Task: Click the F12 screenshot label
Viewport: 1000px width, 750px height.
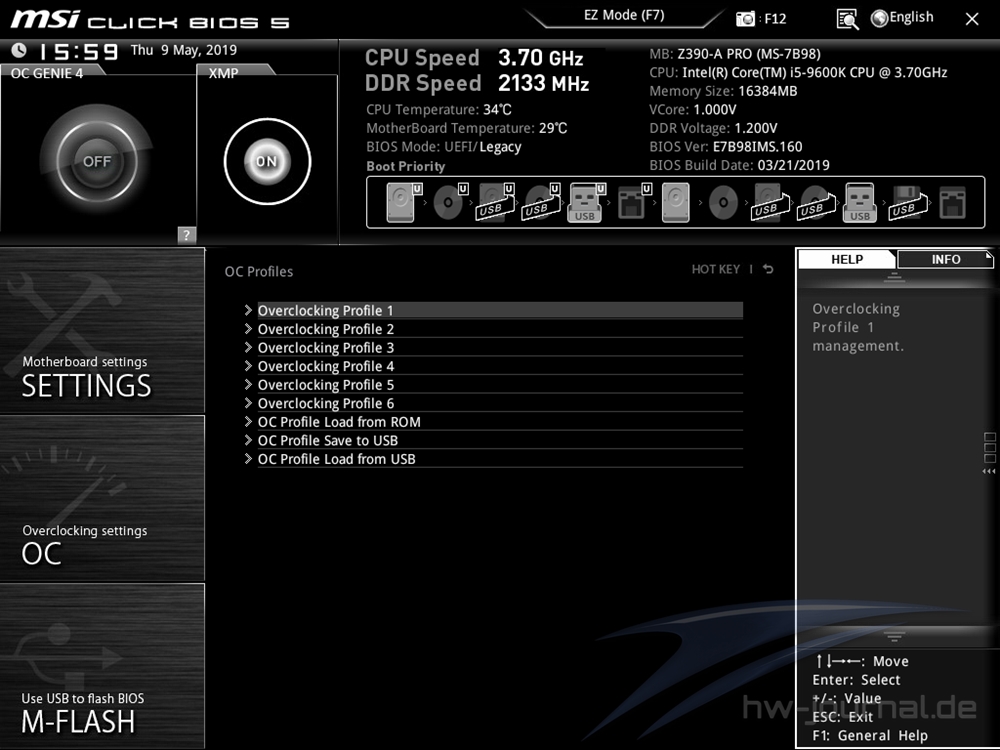Action: coord(775,18)
